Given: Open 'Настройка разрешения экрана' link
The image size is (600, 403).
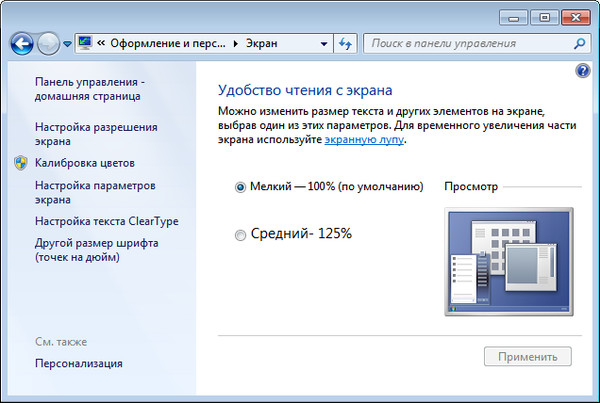Looking at the screenshot, I should 96,134.
